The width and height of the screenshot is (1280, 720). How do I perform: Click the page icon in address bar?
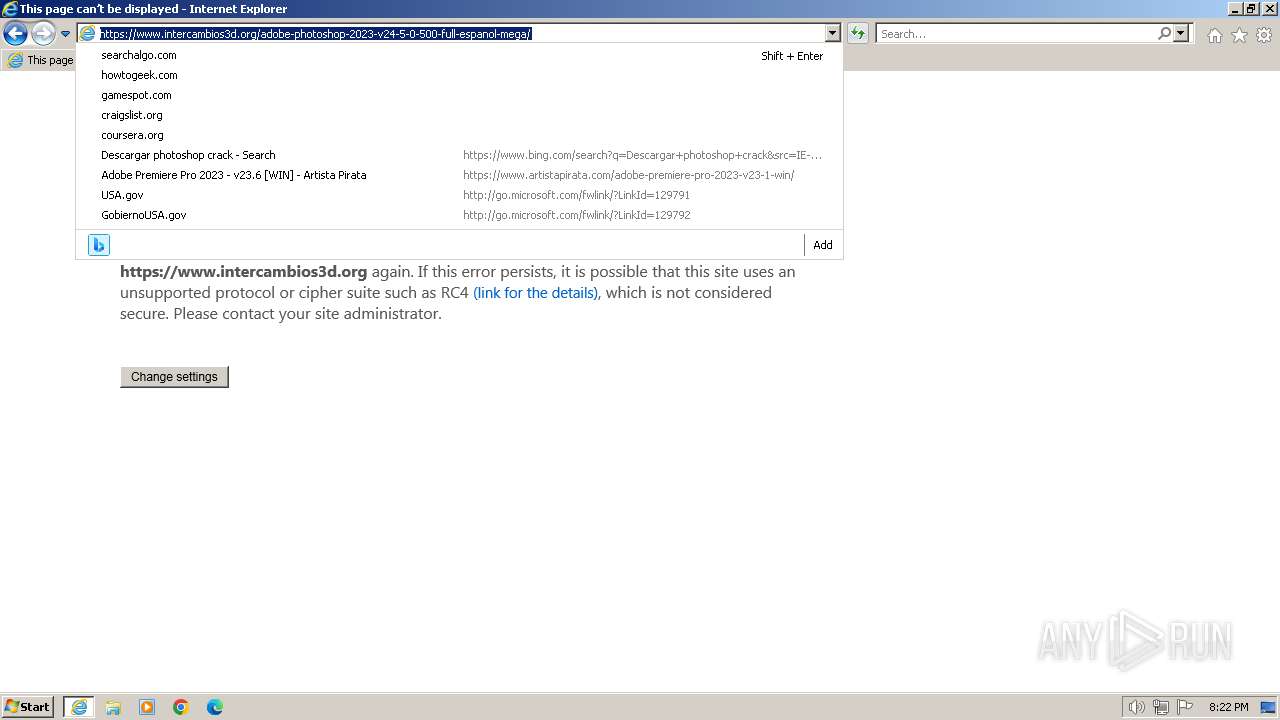[x=88, y=34]
